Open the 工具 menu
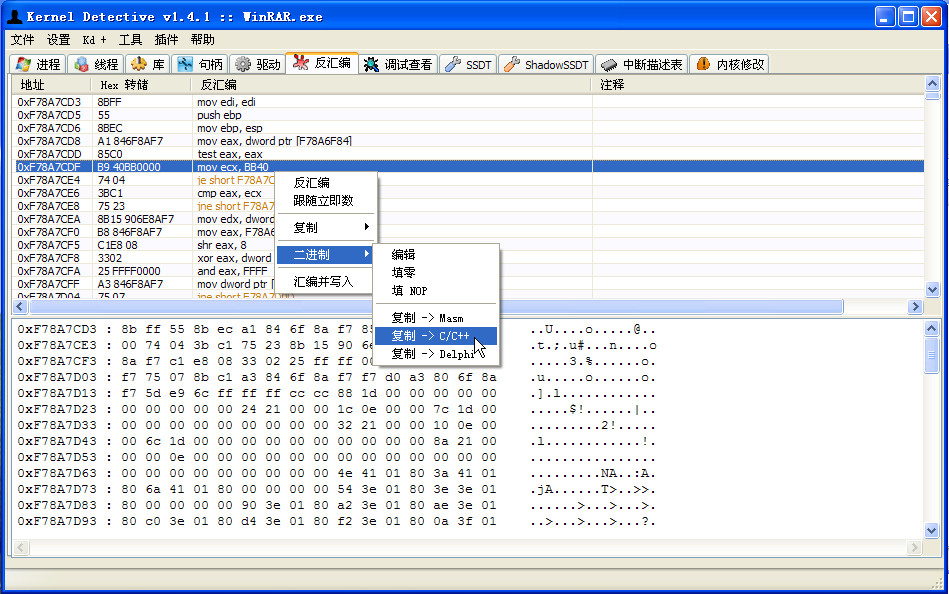Viewport: 949px width, 594px height. coord(130,40)
